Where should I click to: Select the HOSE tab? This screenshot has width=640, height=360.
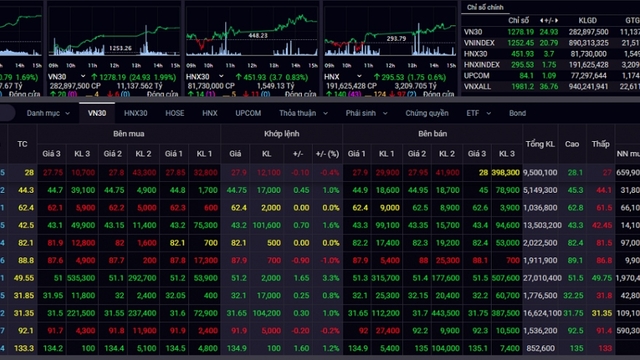tap(175, 113)
